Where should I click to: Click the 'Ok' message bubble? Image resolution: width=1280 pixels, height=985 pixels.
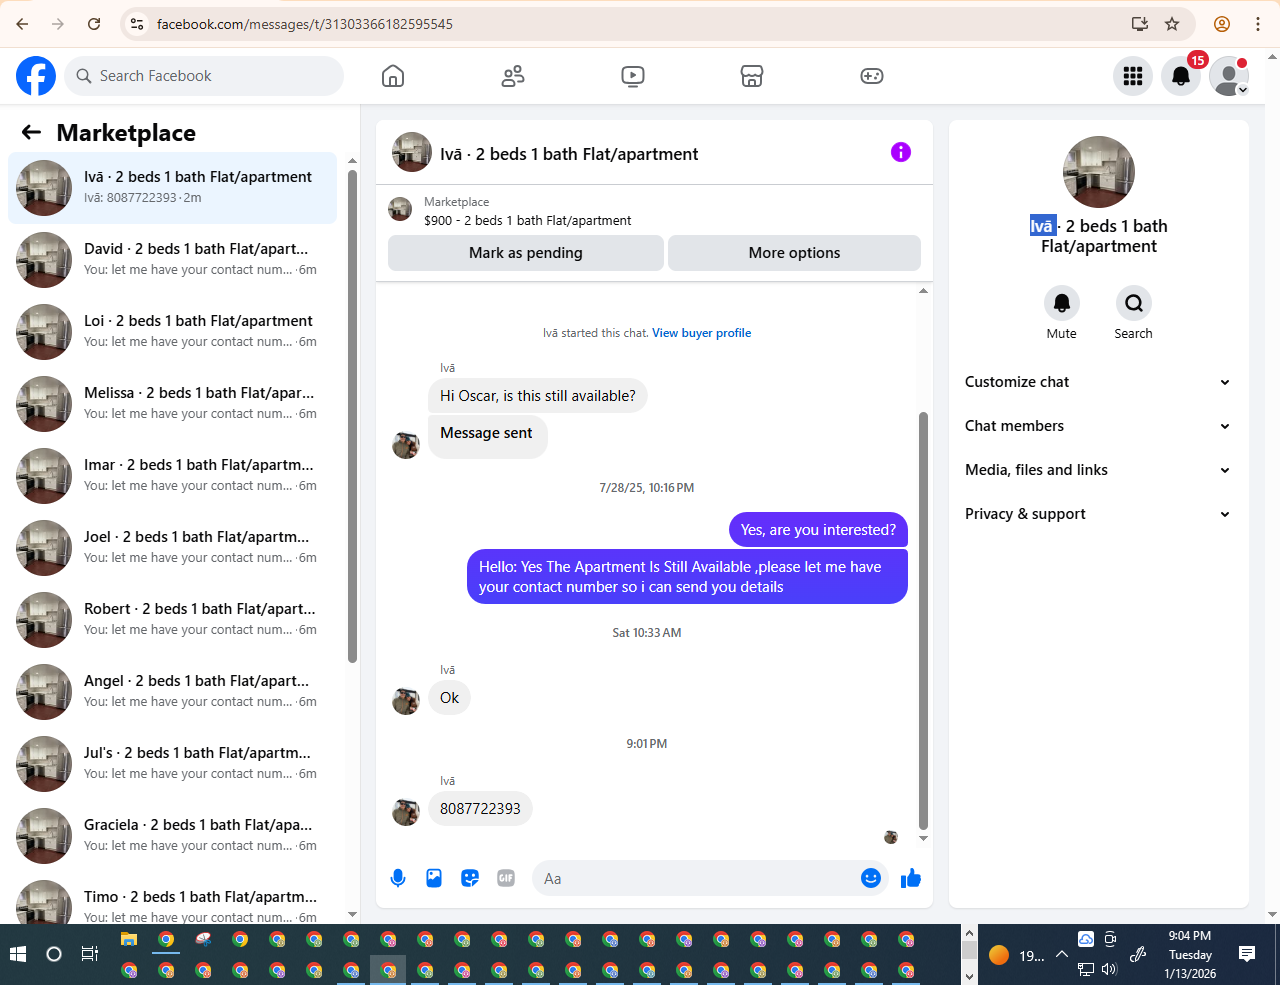click(x=449, y=698)
